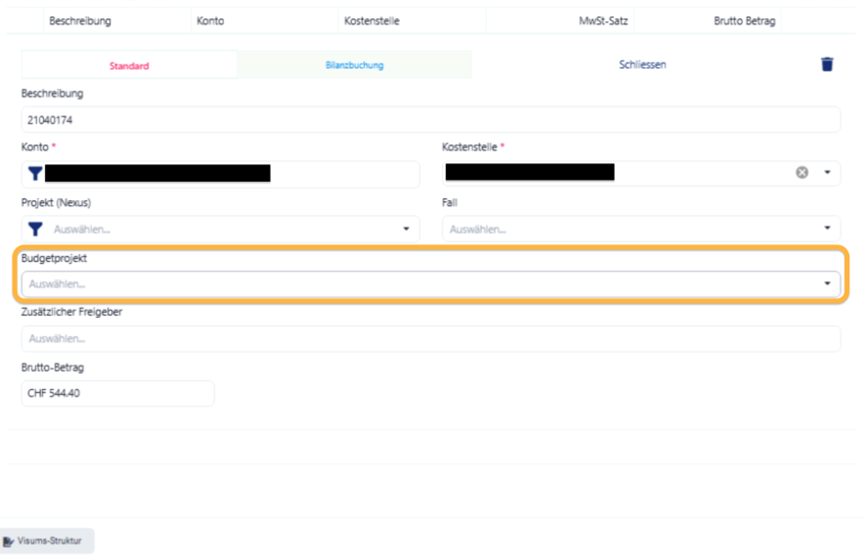
Task: Focus the Konto input field
Action: pos(220,174)
